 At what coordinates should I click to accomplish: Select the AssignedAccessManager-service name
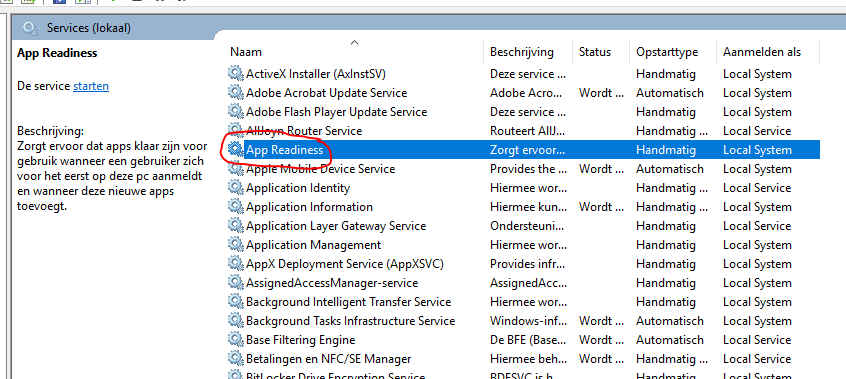[332, 282]
